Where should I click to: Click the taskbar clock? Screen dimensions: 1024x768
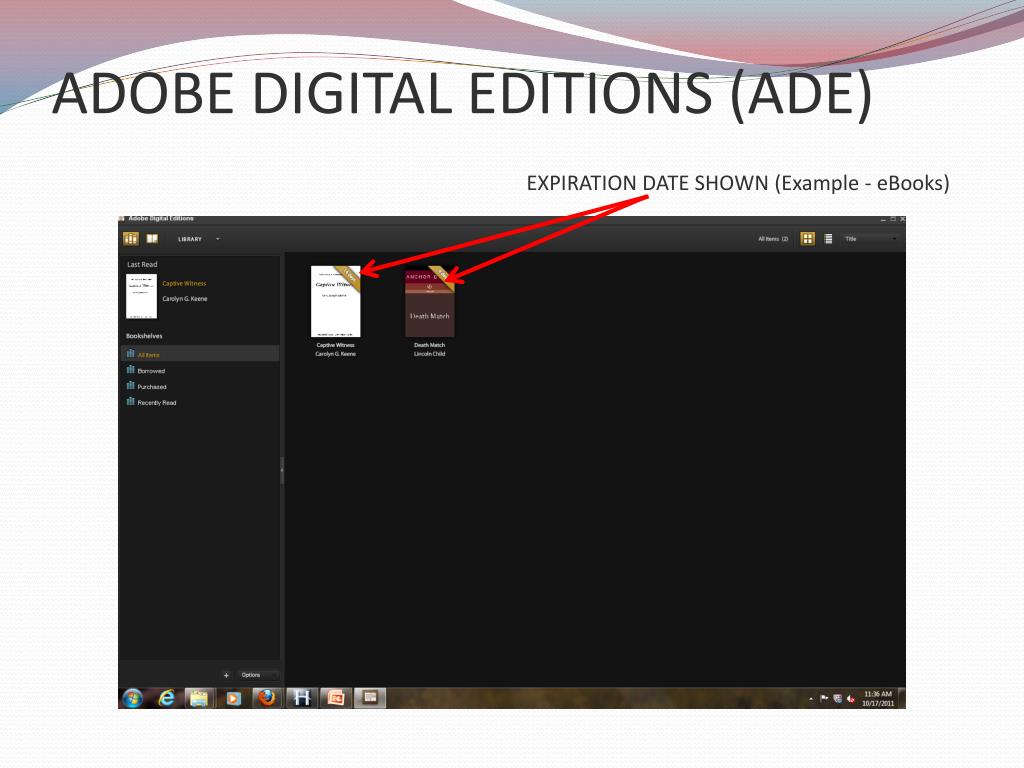click(x=878, y=699)
